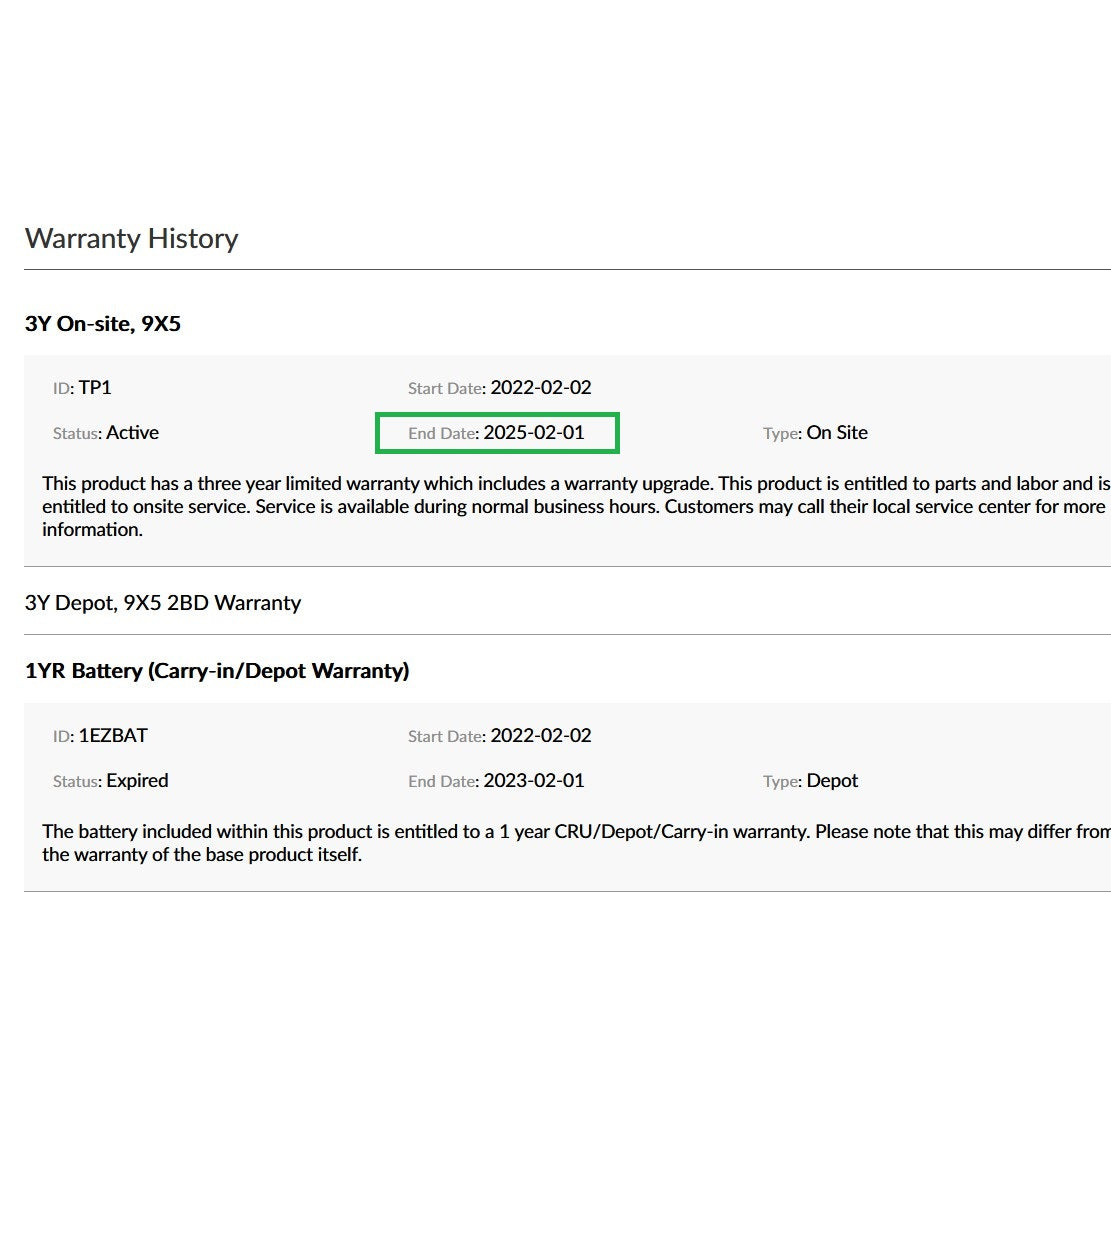Click the ID label beside TP1
1111x1236 pixels.
pos(62,389)
